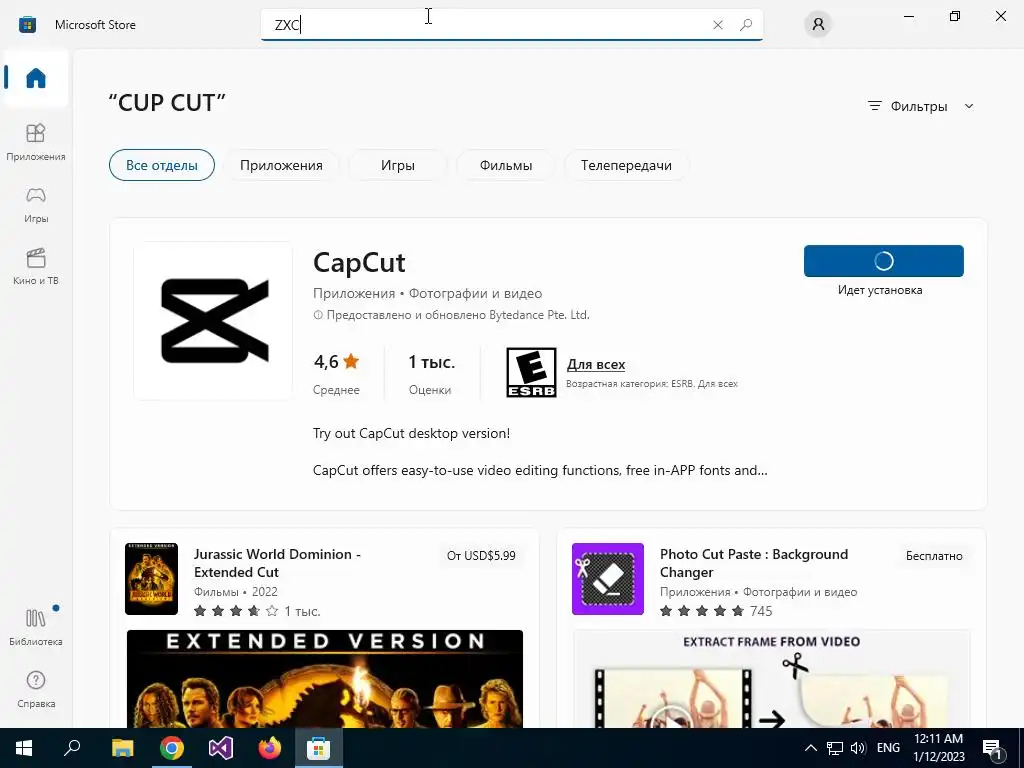Click the search magnifier icon
Image resolution: width=1024 pixels, height=768 pixels.
[x=746, y=25]
